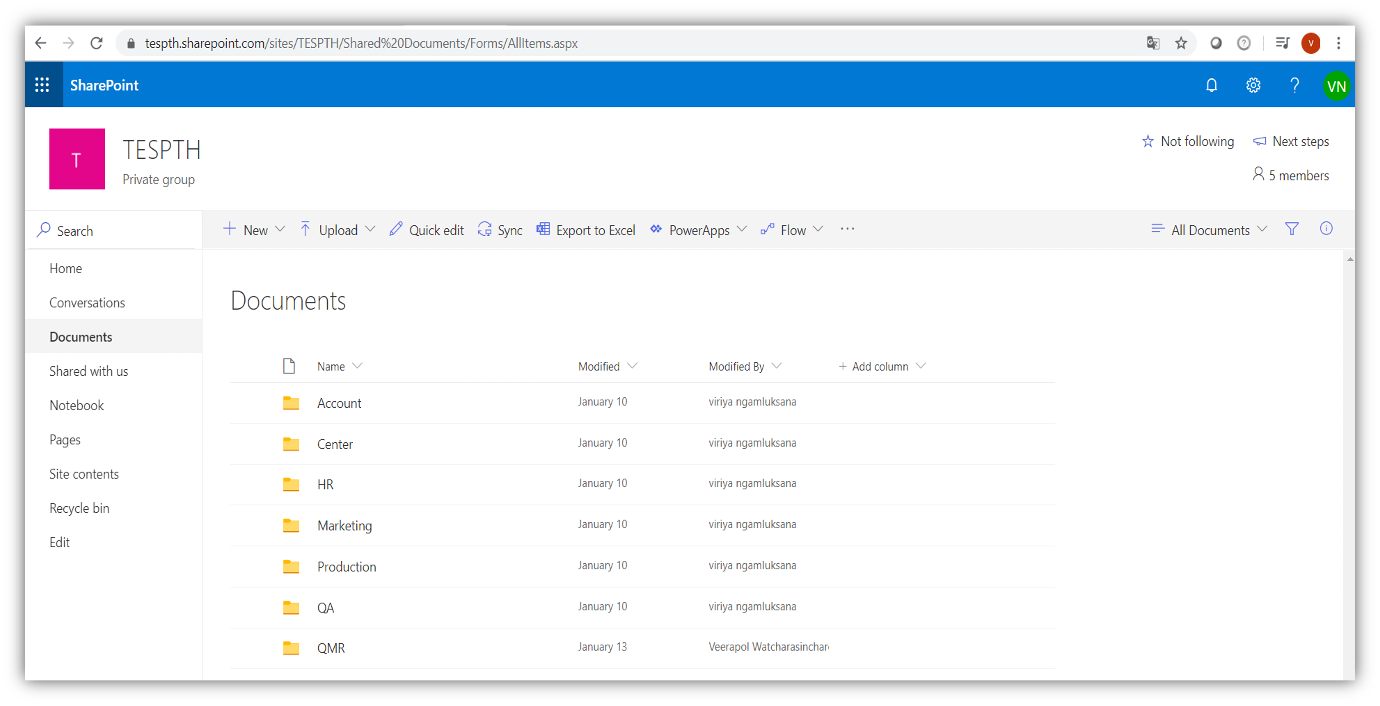Click Export to Excel
Screen dimensions: 1380x706
click(586, 230)
